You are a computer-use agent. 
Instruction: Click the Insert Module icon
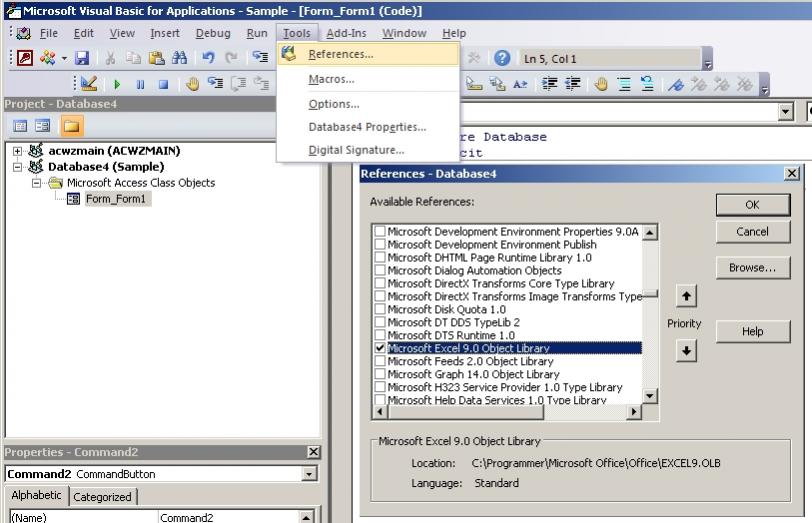(48, 57)
